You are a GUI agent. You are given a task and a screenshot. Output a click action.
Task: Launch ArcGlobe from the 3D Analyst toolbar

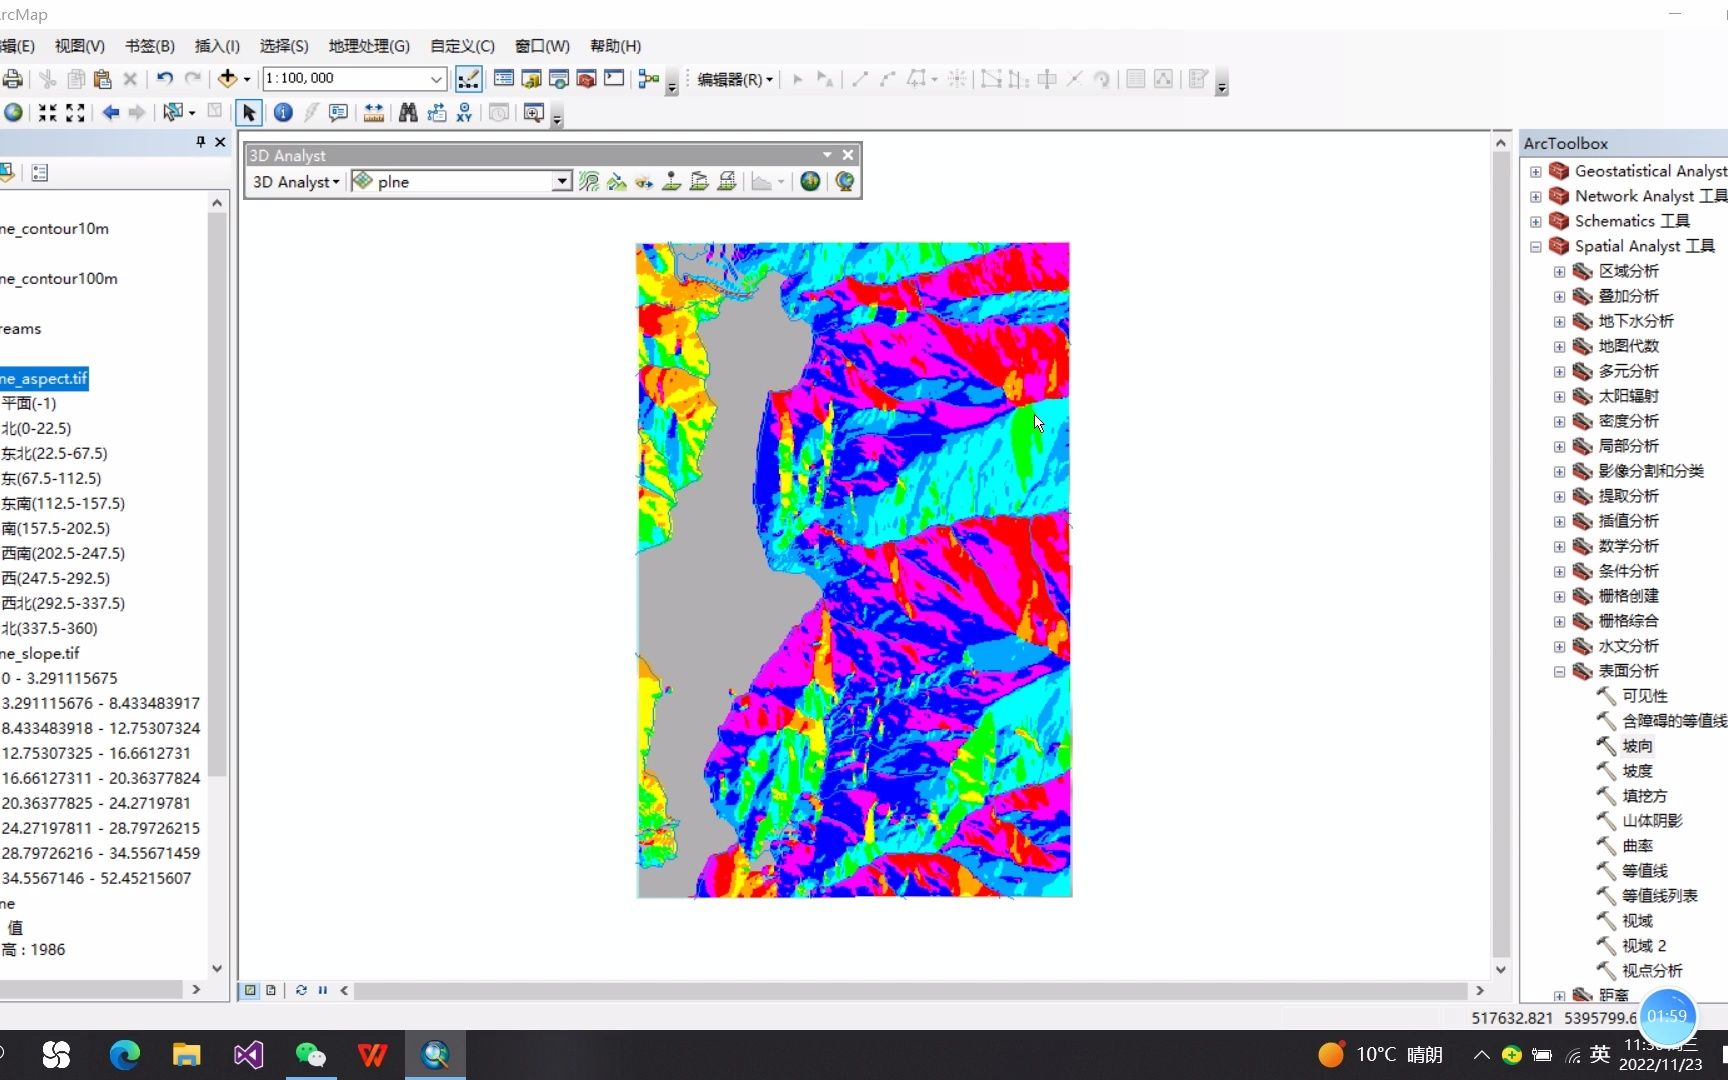pyautogui.click(x=844, y=181)
